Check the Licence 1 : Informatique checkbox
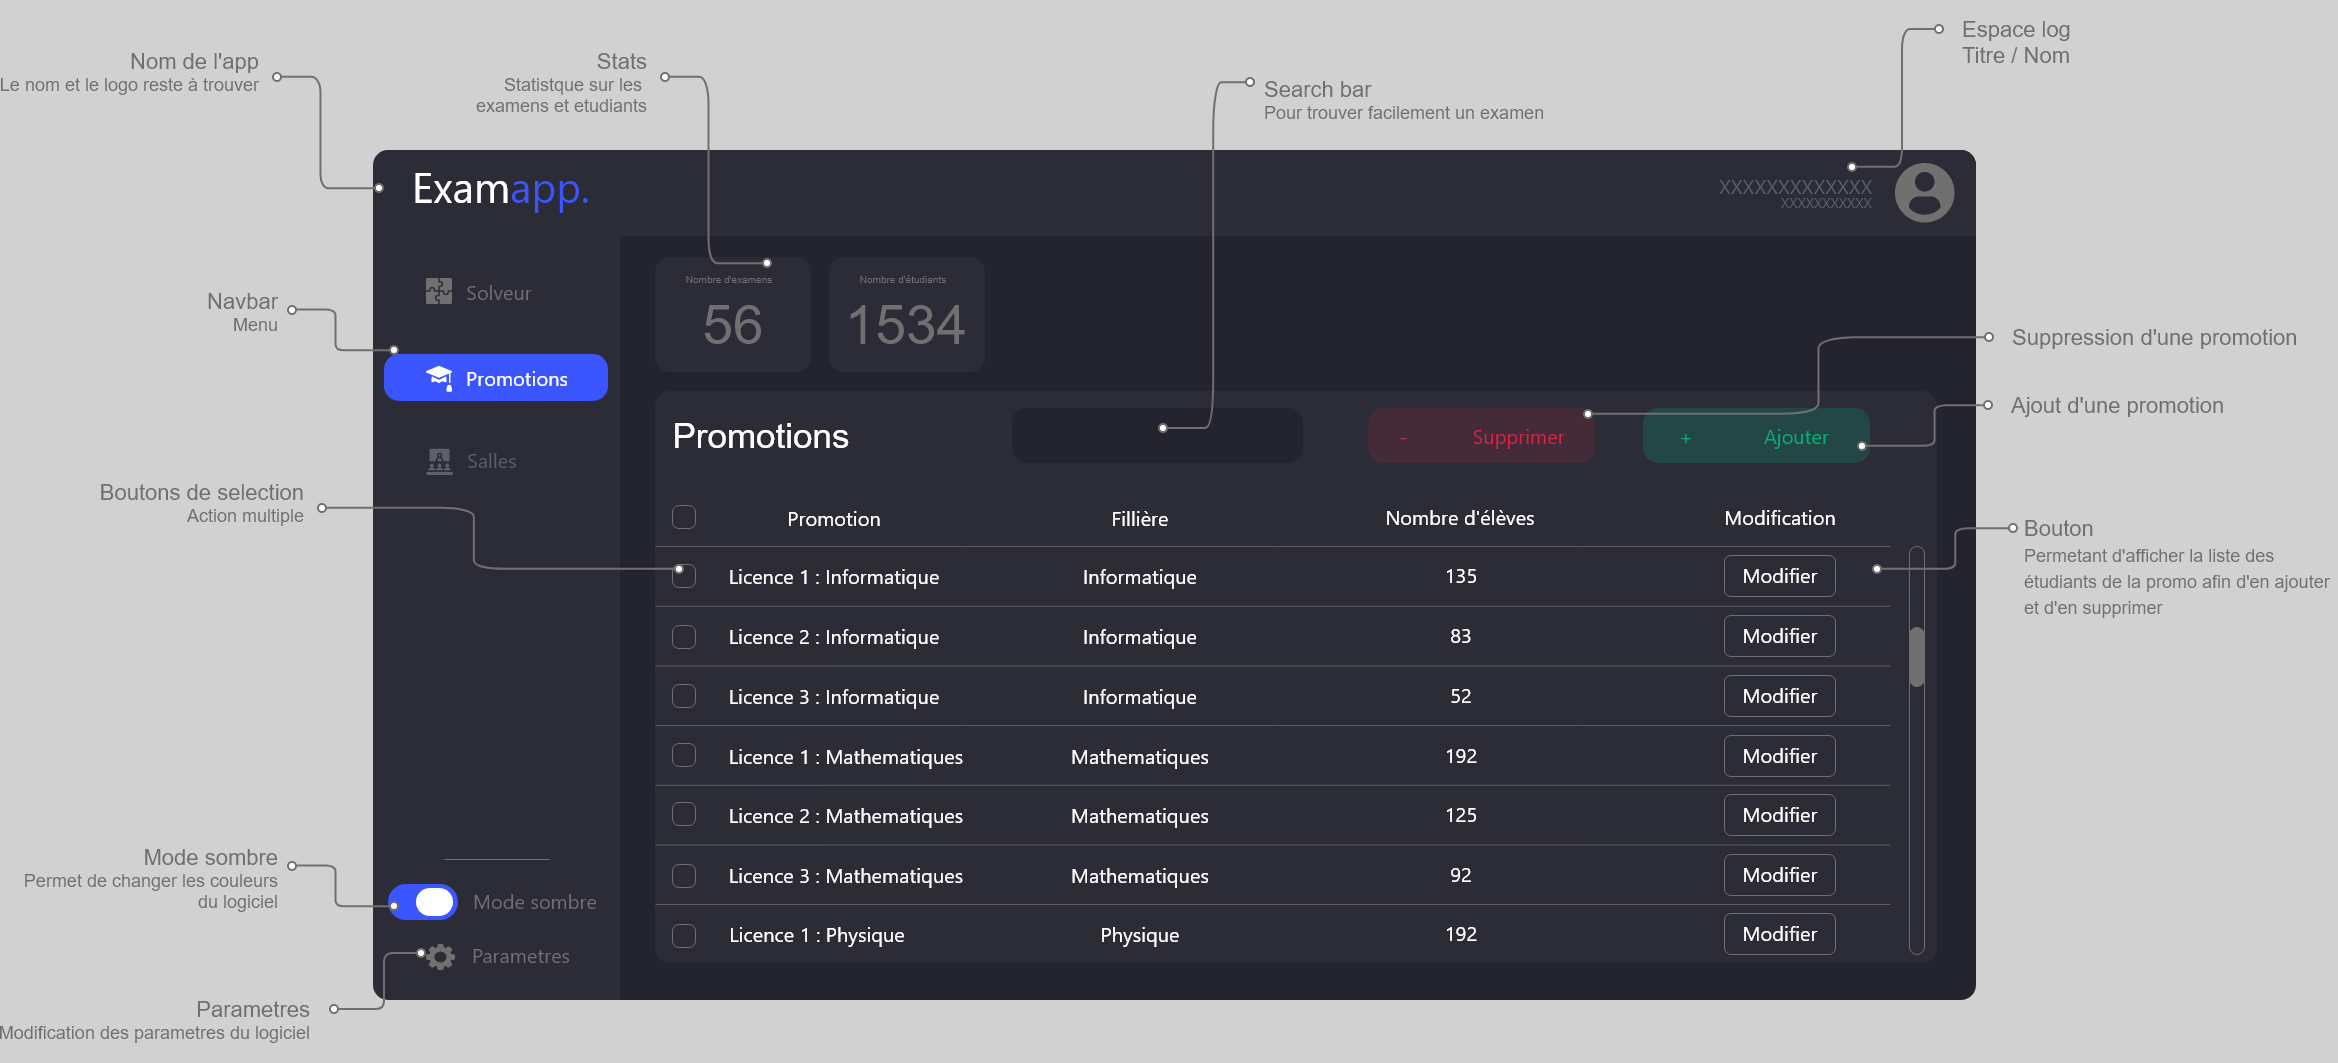 (x=684, y=576)
